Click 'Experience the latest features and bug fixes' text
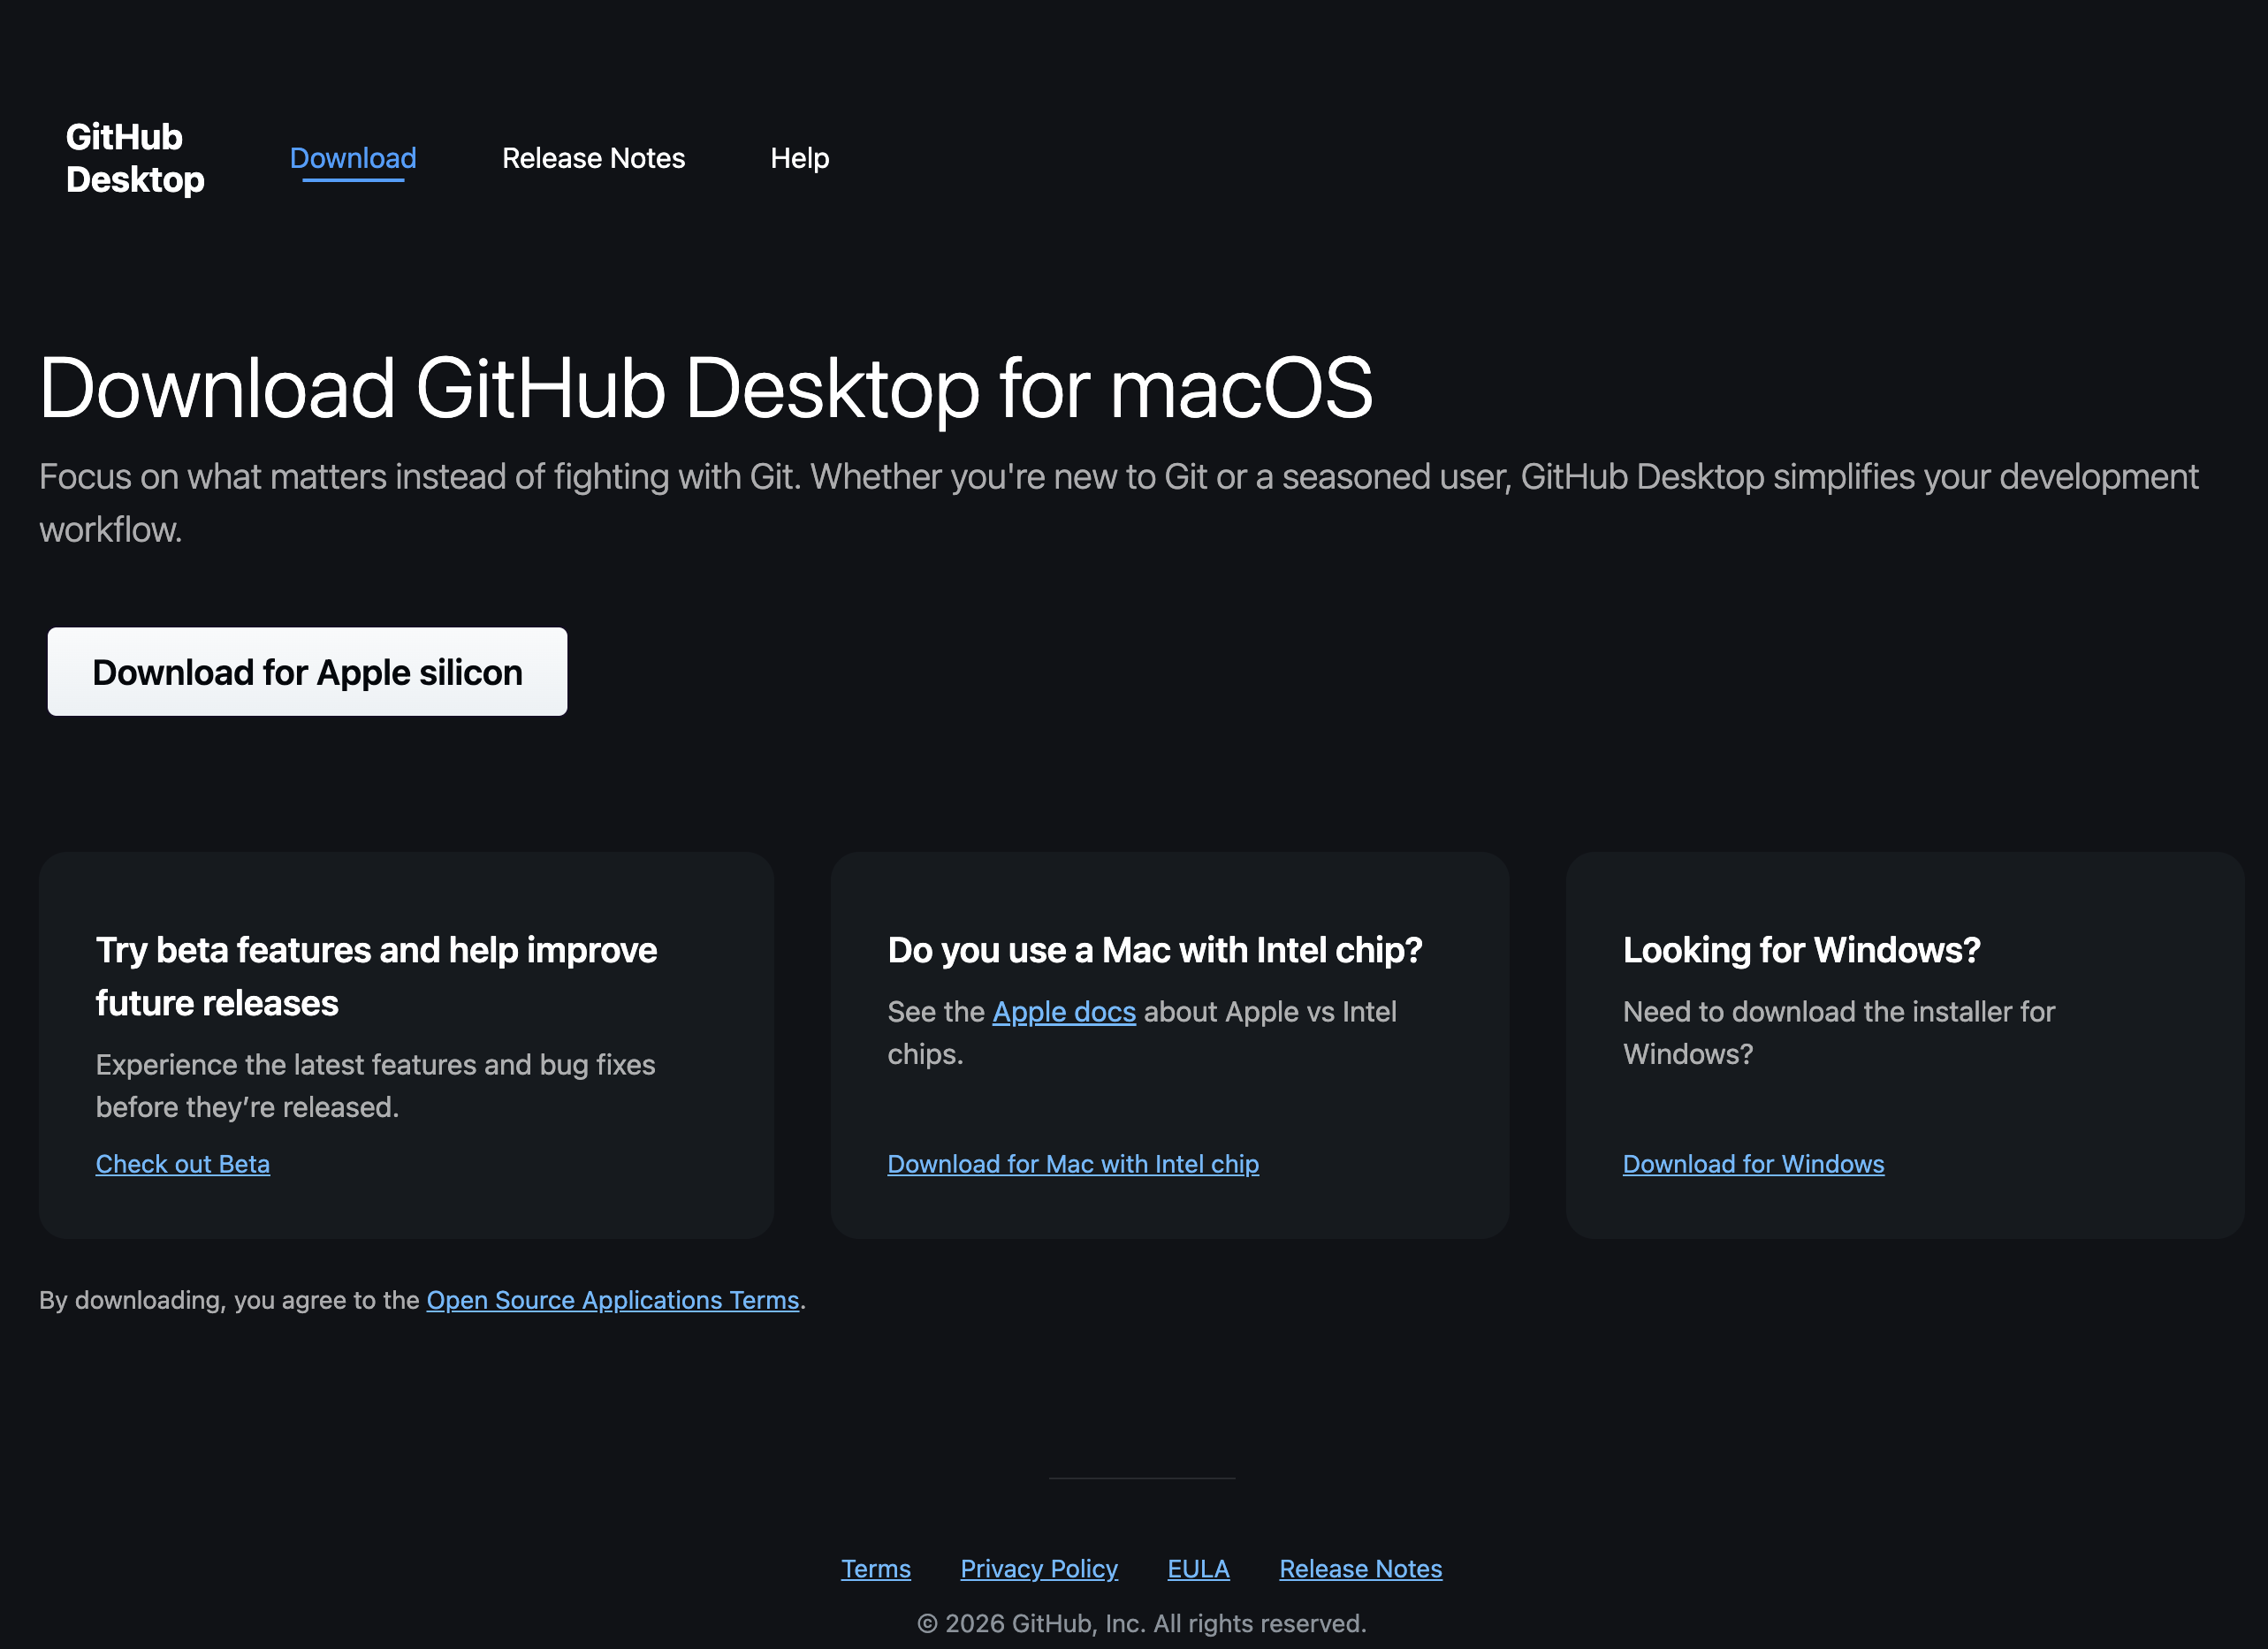The width and height of the screenshot is (2268, 1649). 376,1086
